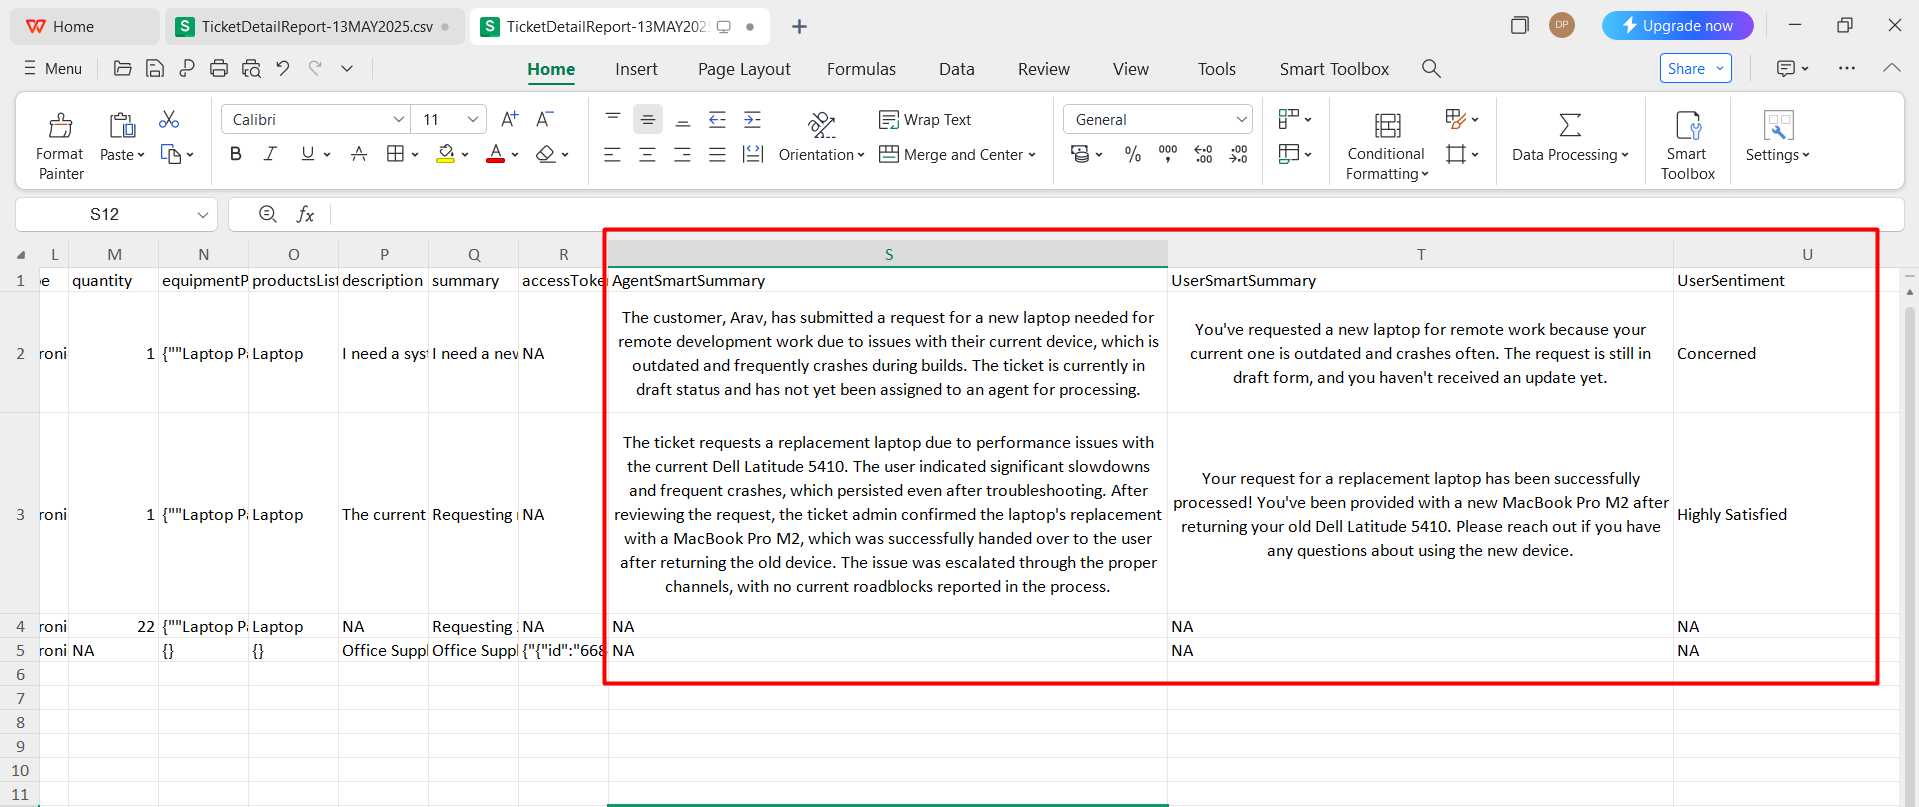Click the Print Preview icon
The width and height of the screenshot is (1919, 807).
point(251,68)
